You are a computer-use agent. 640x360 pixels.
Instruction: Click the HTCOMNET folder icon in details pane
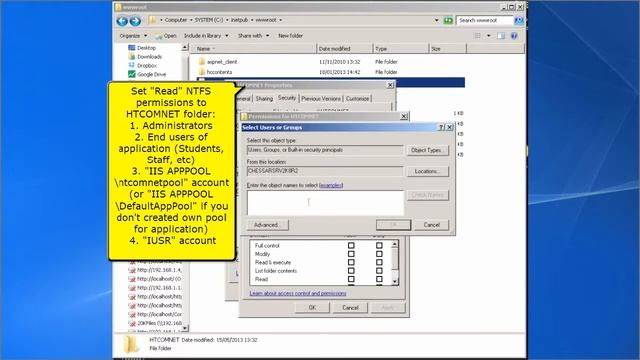[x=131, y=344]
